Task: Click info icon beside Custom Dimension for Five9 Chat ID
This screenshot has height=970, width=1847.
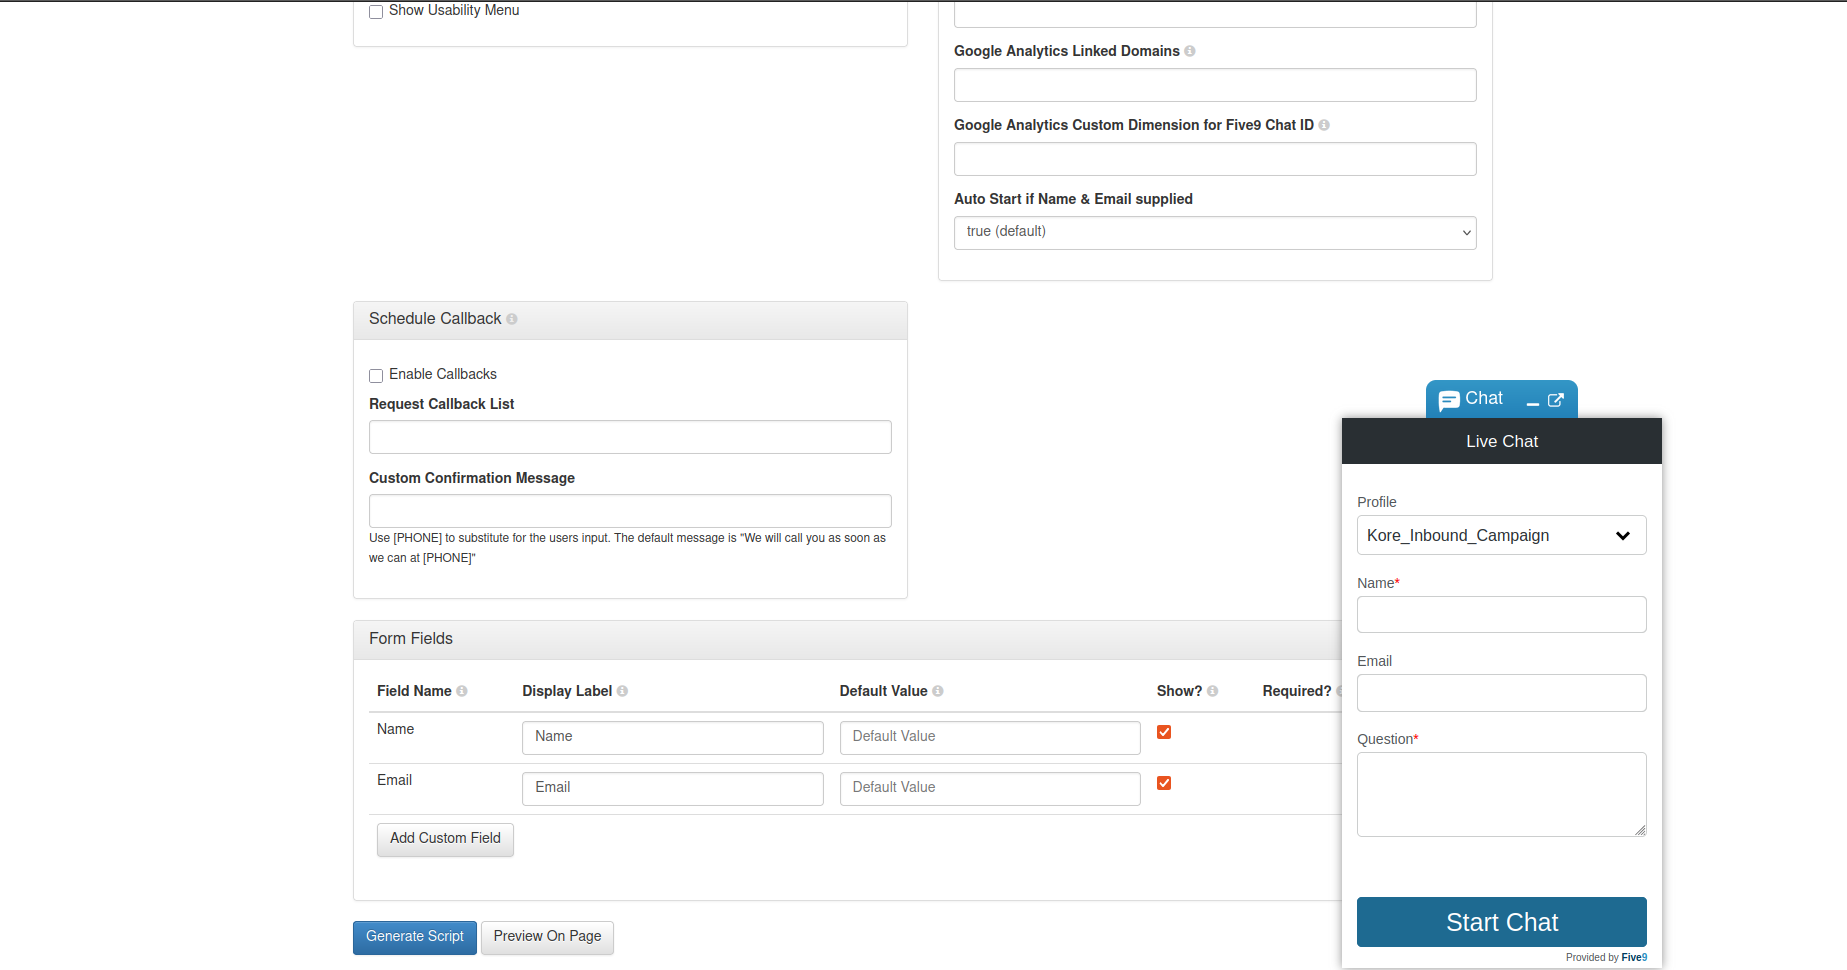Action: point(1324,125)
